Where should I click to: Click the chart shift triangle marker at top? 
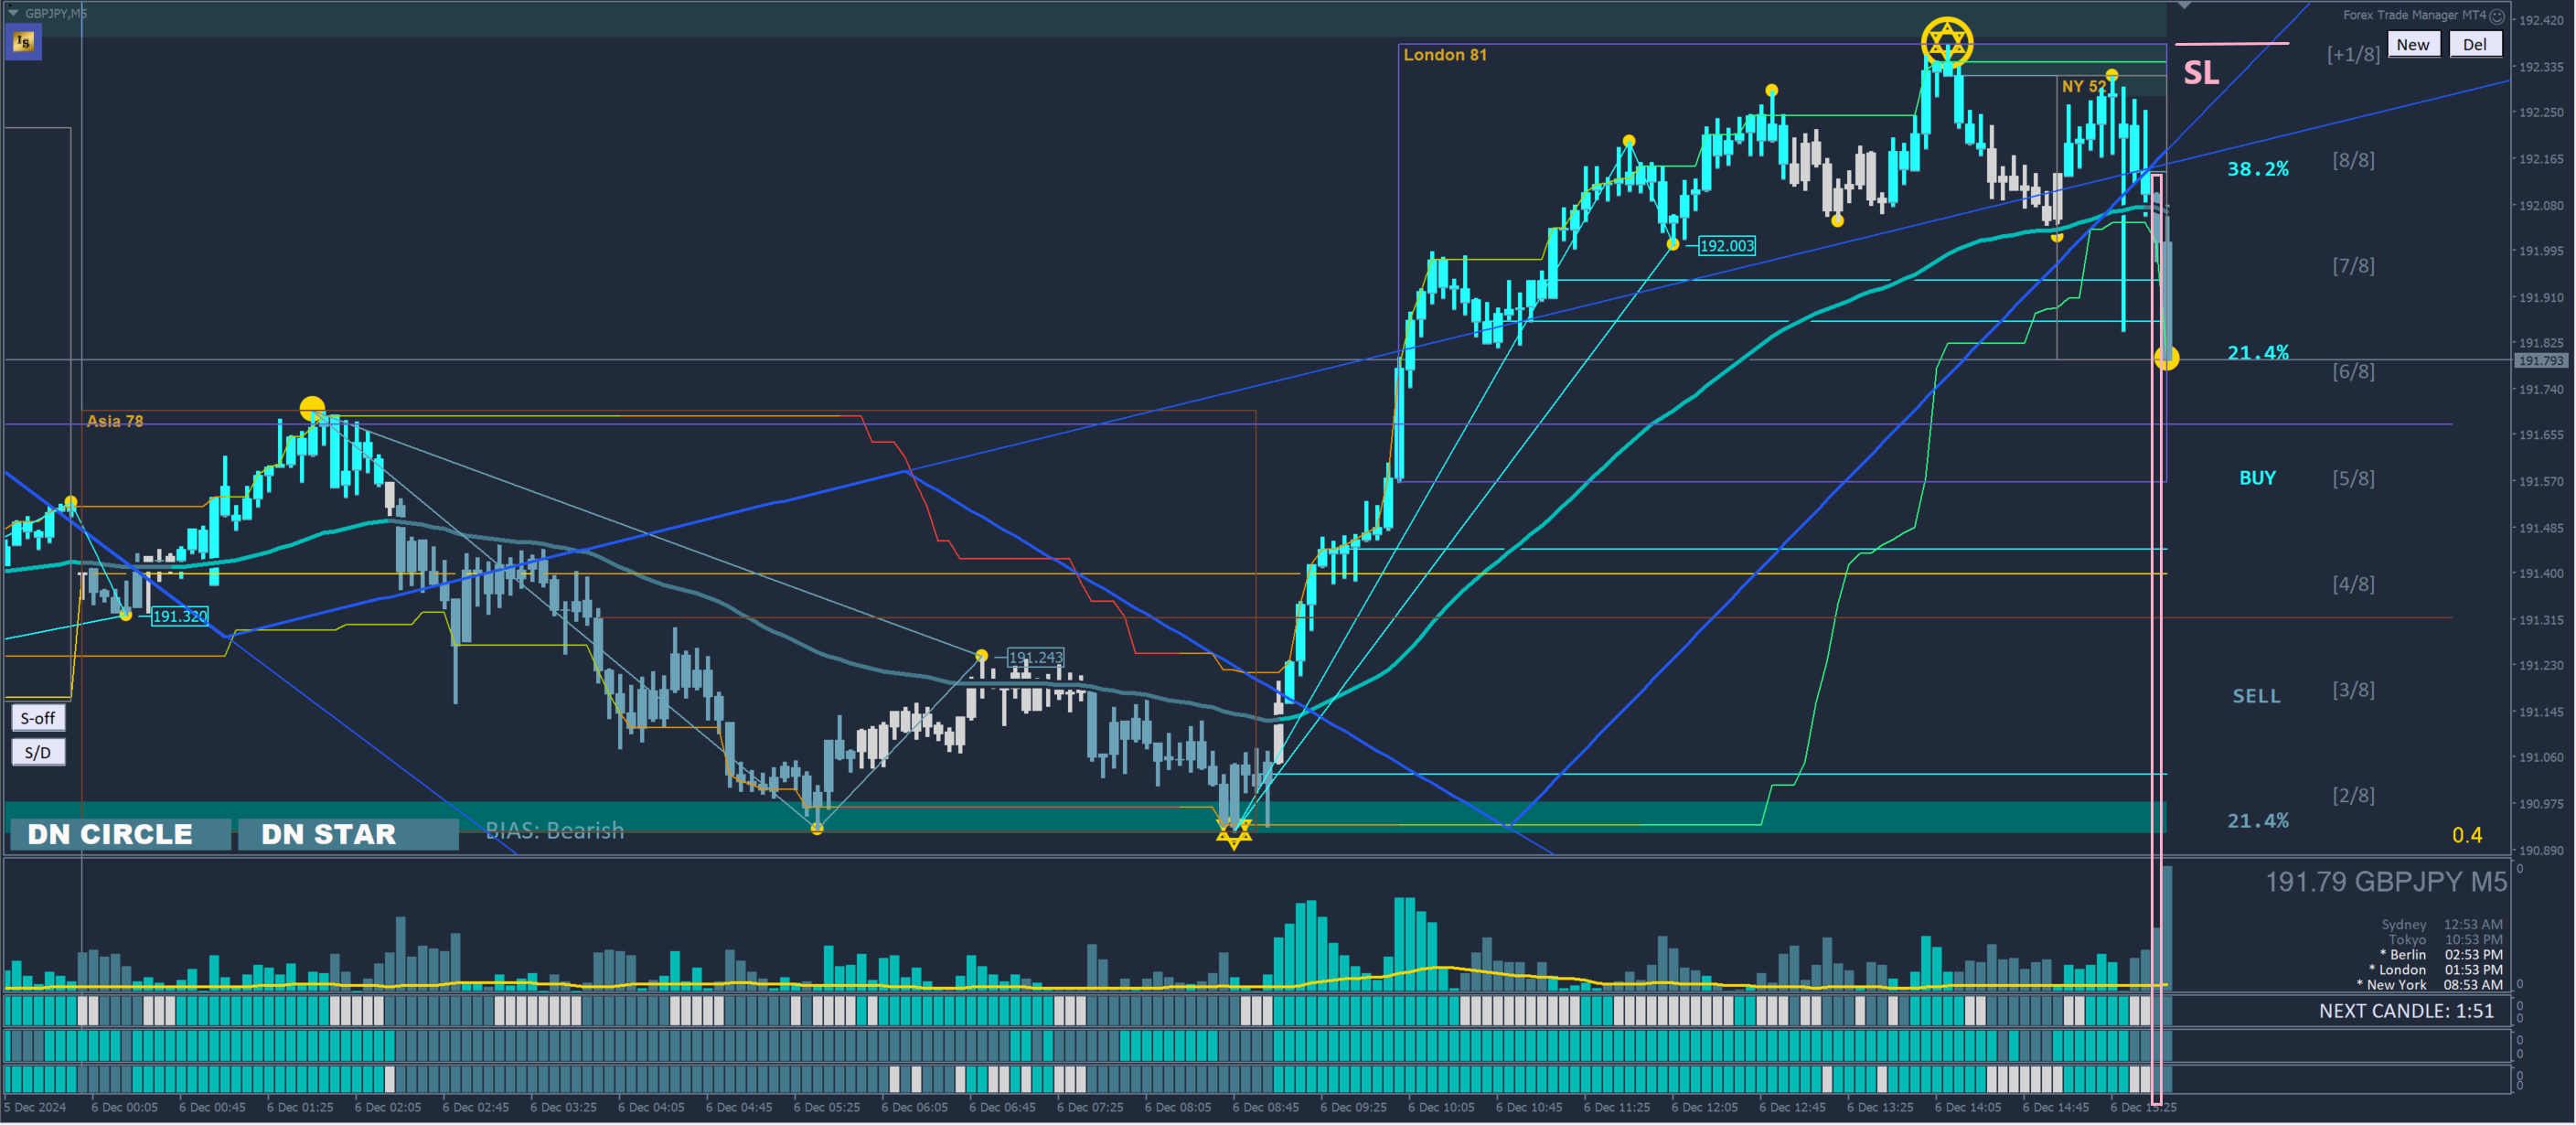[x=2184, y=6]
